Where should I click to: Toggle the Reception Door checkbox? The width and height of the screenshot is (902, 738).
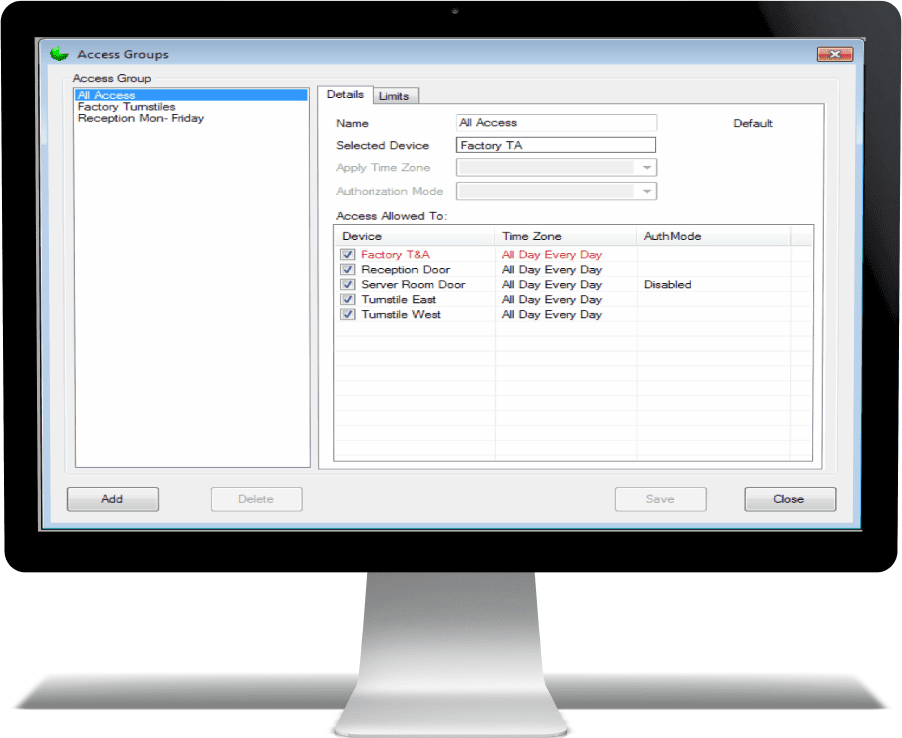348,270
